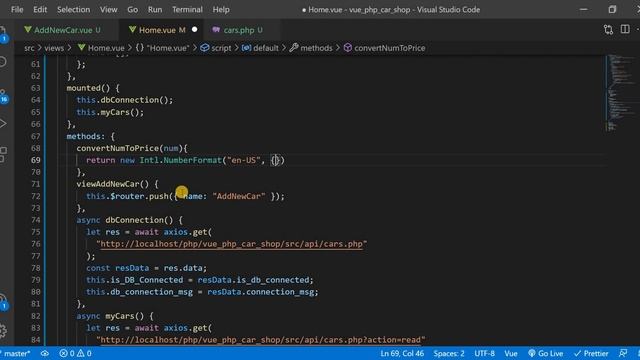Click convertNumToPrice method name on line 68
Viewport: 640px width, 360px height.
click(118, 149)
